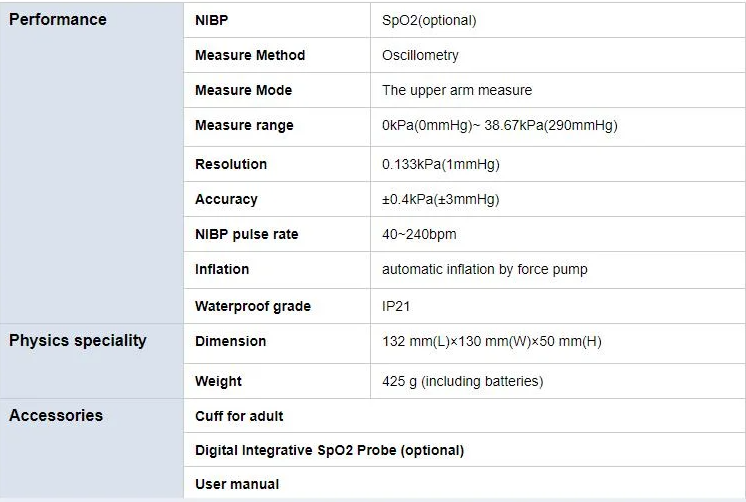Click the 425 g weight value
Image resolution: width=746 pixels, height=502 pixels.
click(x=462, y=381)
